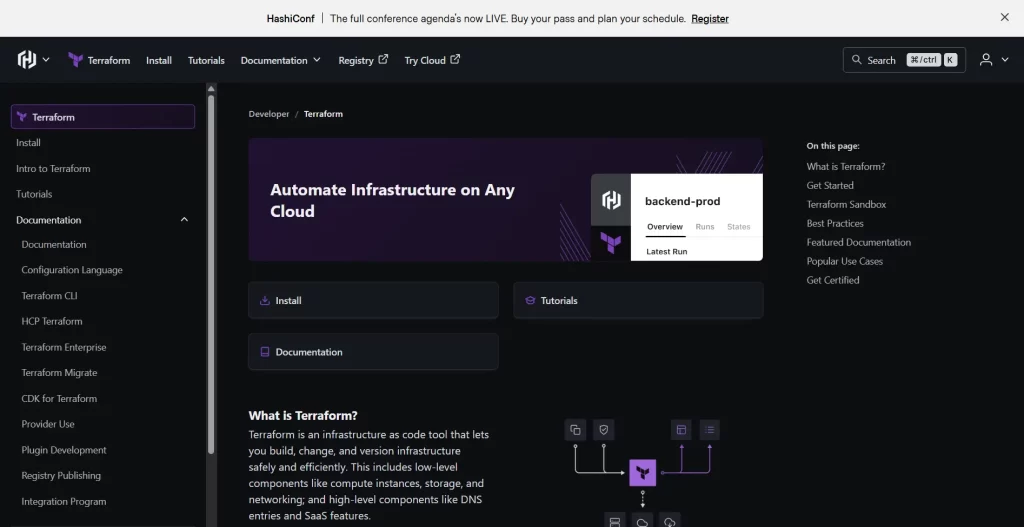Open Registry Publishing in sidebar
The image size is (1024, 527).
coord(61,475)
